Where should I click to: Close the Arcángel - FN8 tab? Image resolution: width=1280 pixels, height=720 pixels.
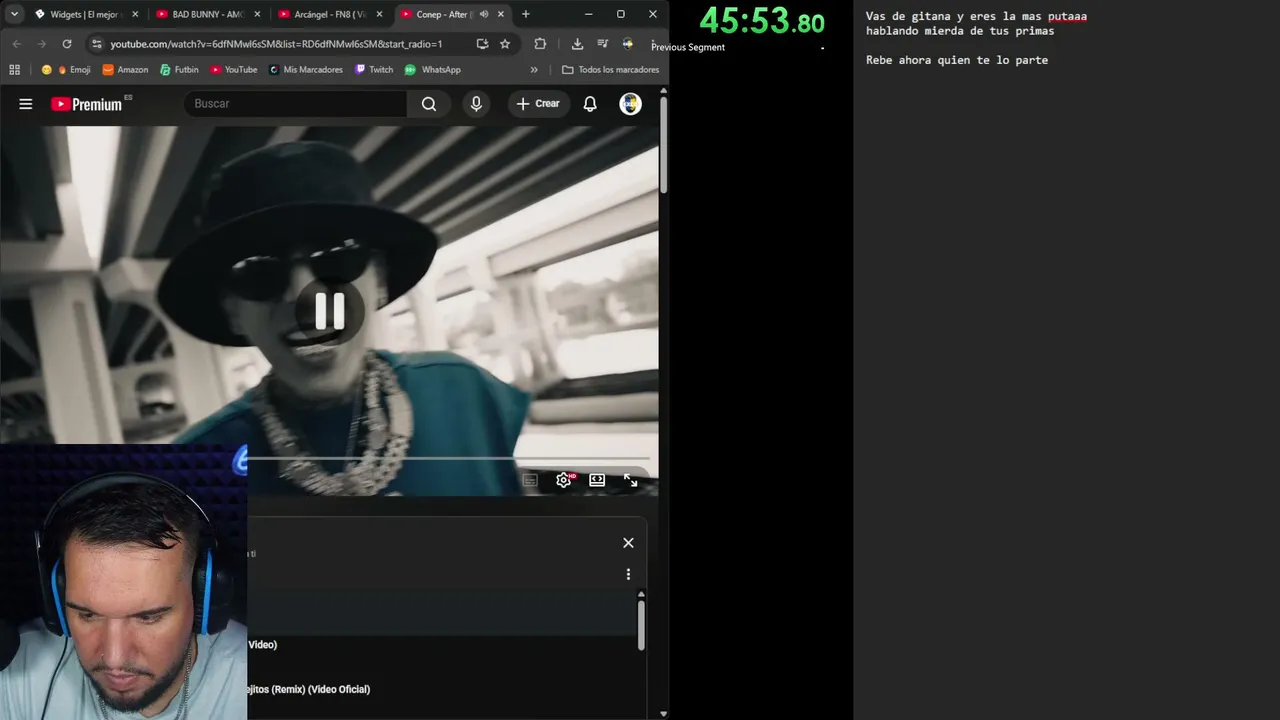pyautogui.click(x=379, y=14)
